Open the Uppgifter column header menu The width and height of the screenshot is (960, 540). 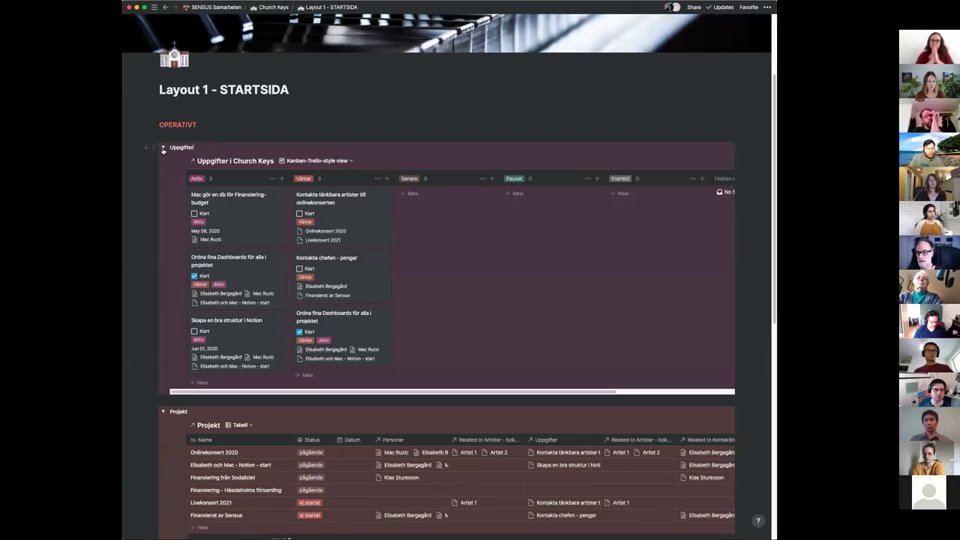[542, 440]
